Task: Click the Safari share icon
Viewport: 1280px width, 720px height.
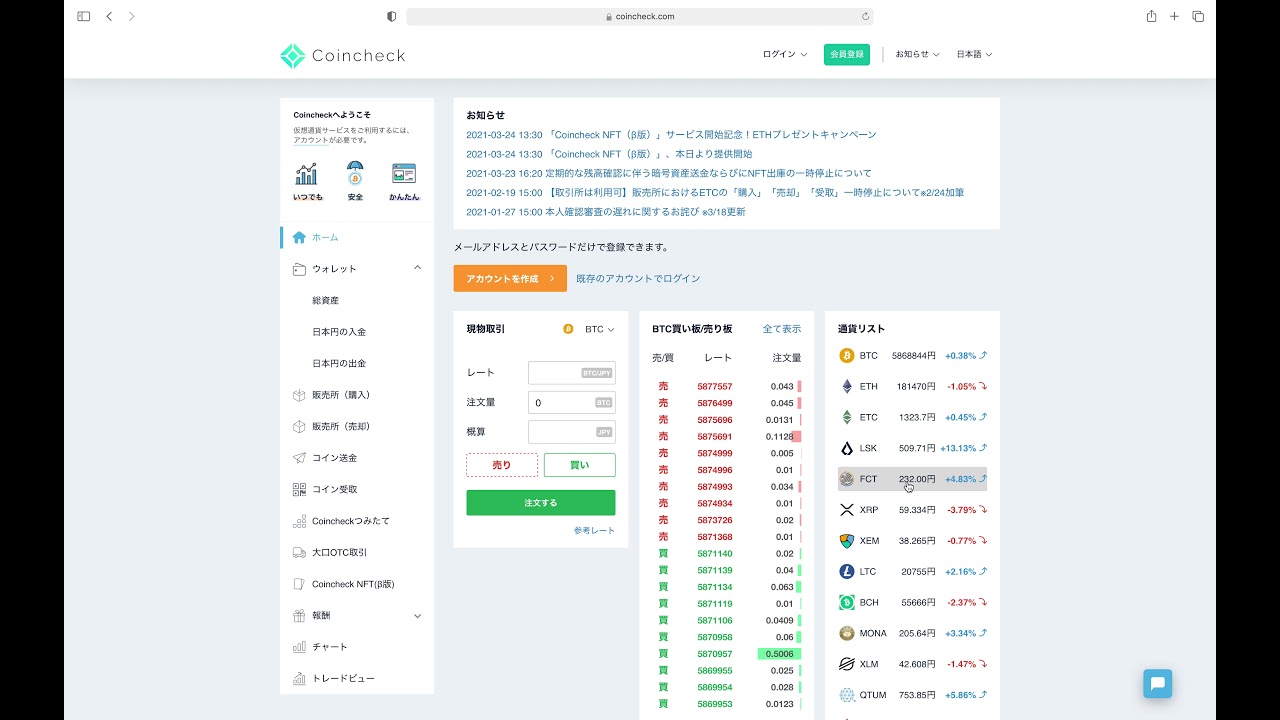Action: pos(1151,16)
